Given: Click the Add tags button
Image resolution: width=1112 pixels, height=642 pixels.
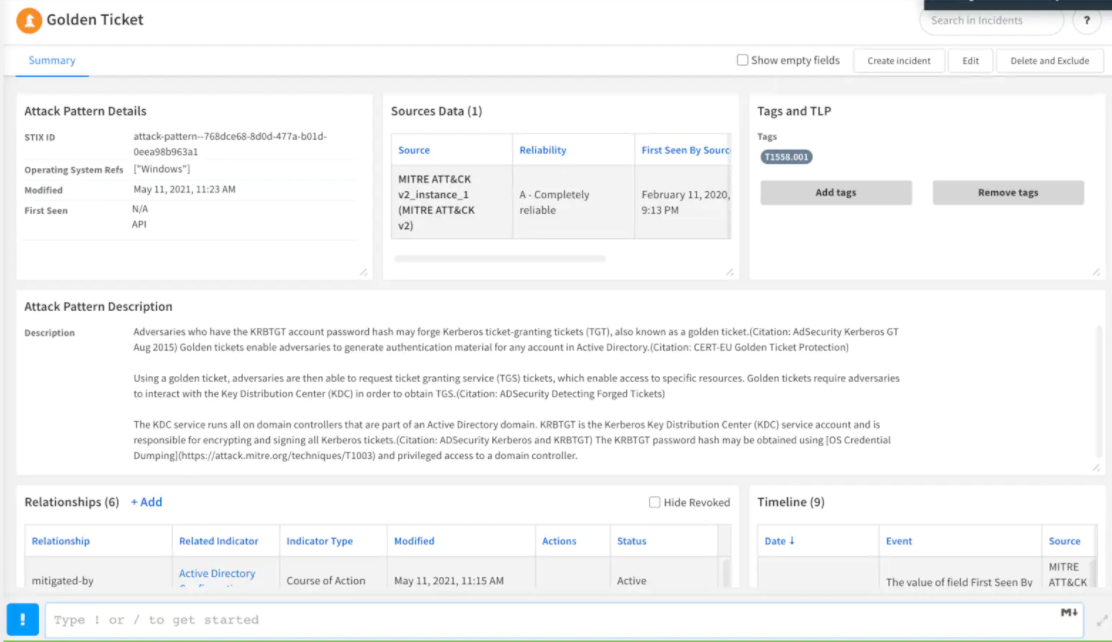Looking at the screenshot, I should tap(836, 192).
